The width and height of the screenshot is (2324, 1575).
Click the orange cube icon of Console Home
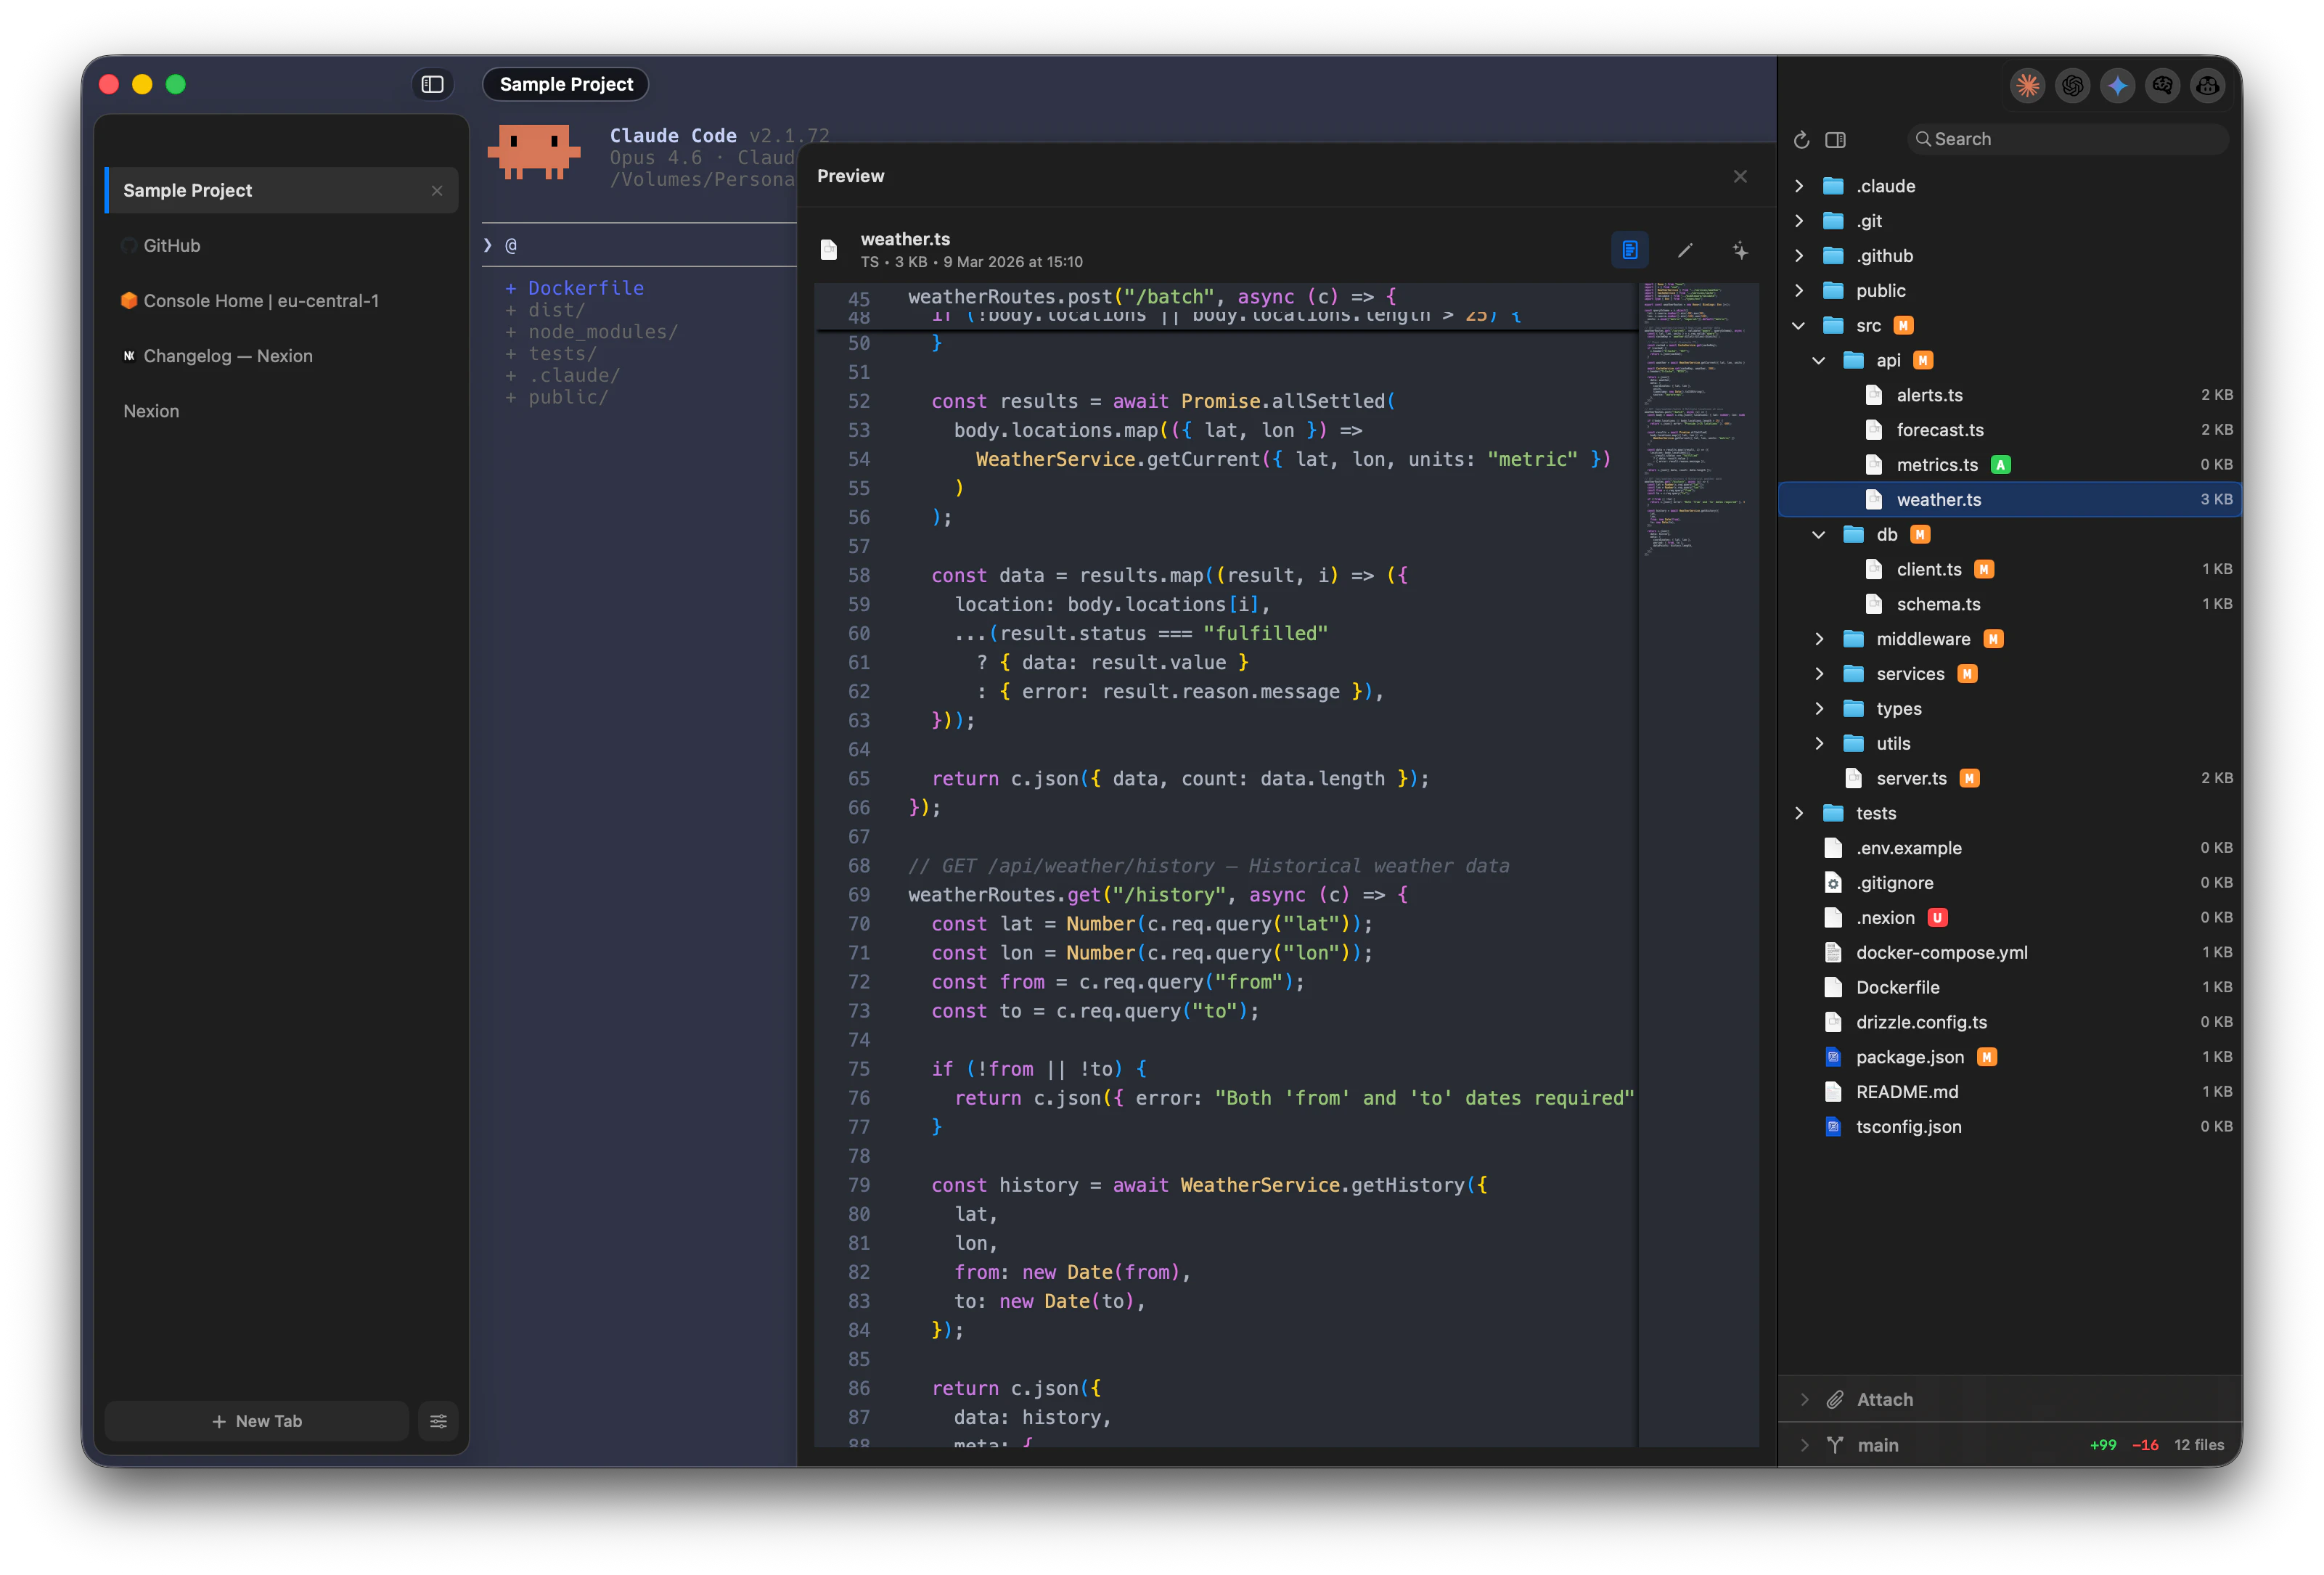point(129,301)
